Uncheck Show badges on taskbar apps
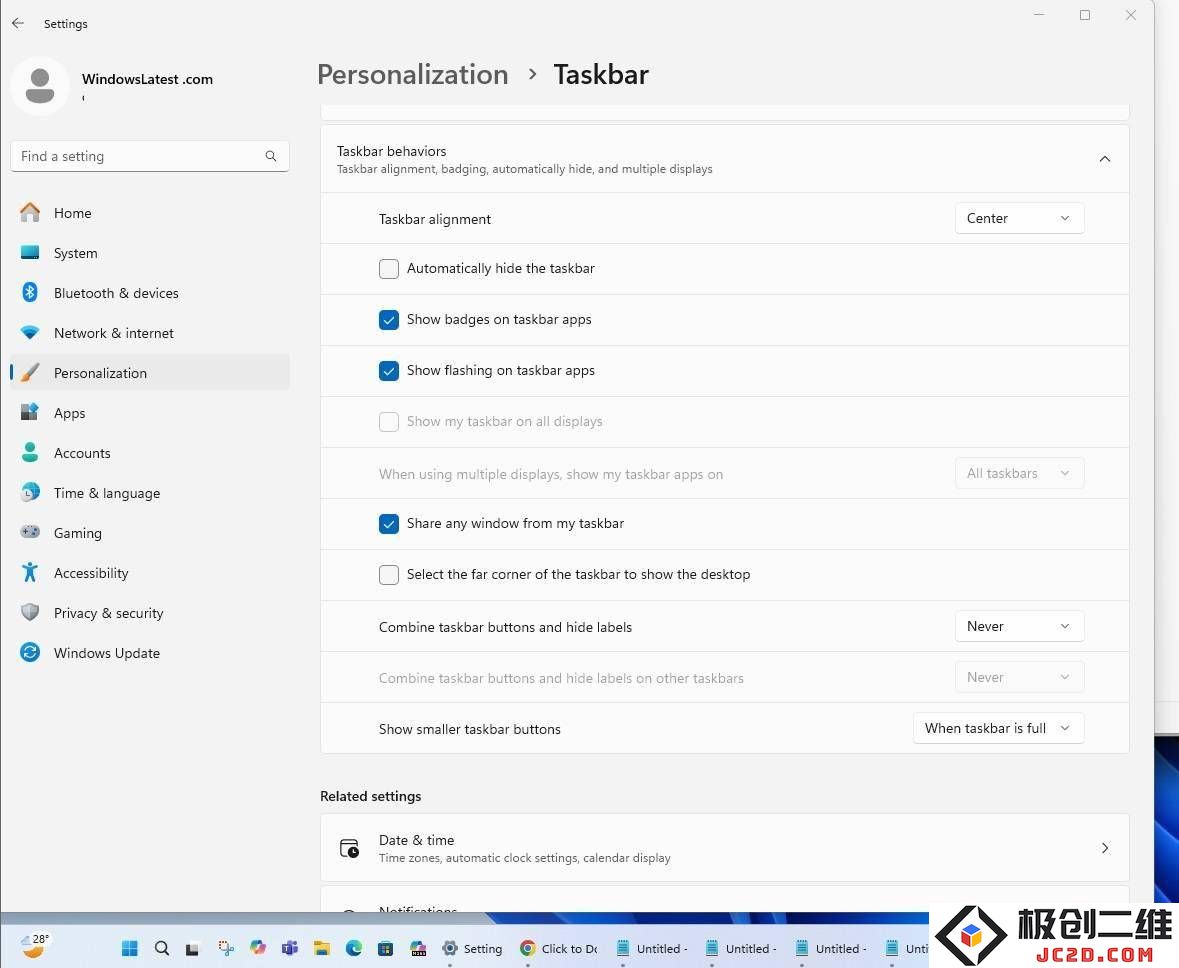This screenshot has height=968, width=1179. (x=389, y=320)
